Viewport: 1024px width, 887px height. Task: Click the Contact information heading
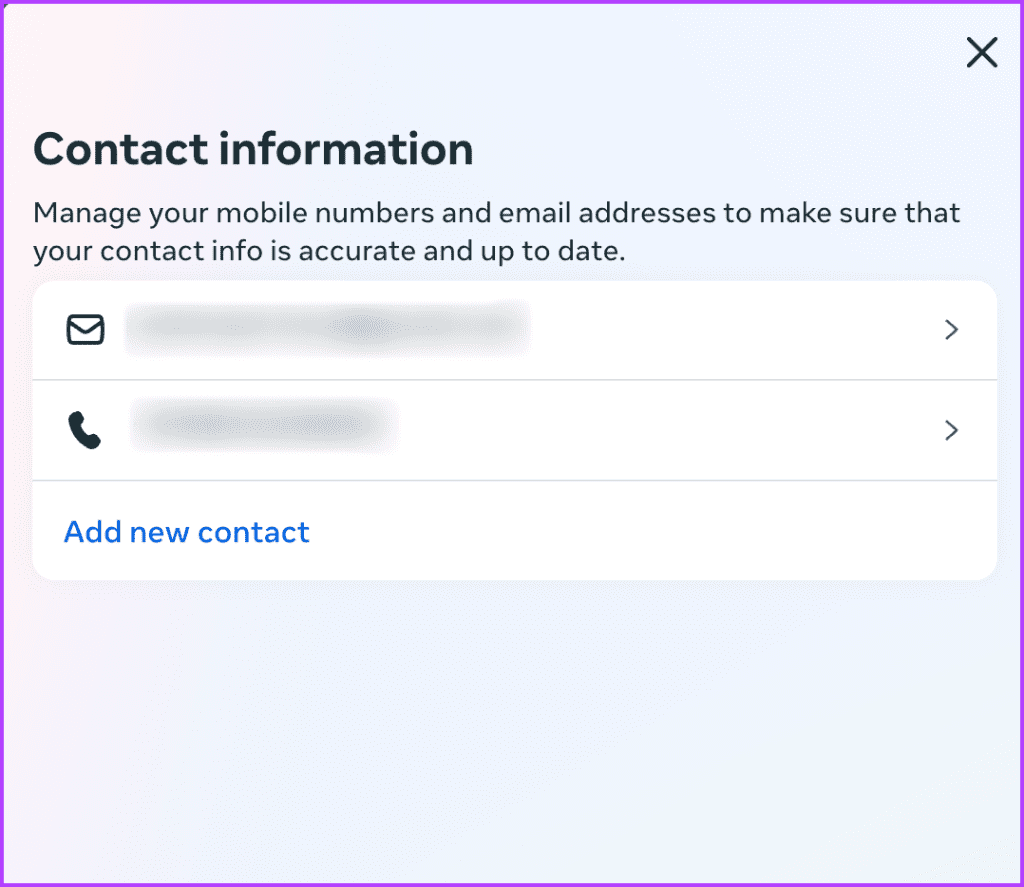253,148
